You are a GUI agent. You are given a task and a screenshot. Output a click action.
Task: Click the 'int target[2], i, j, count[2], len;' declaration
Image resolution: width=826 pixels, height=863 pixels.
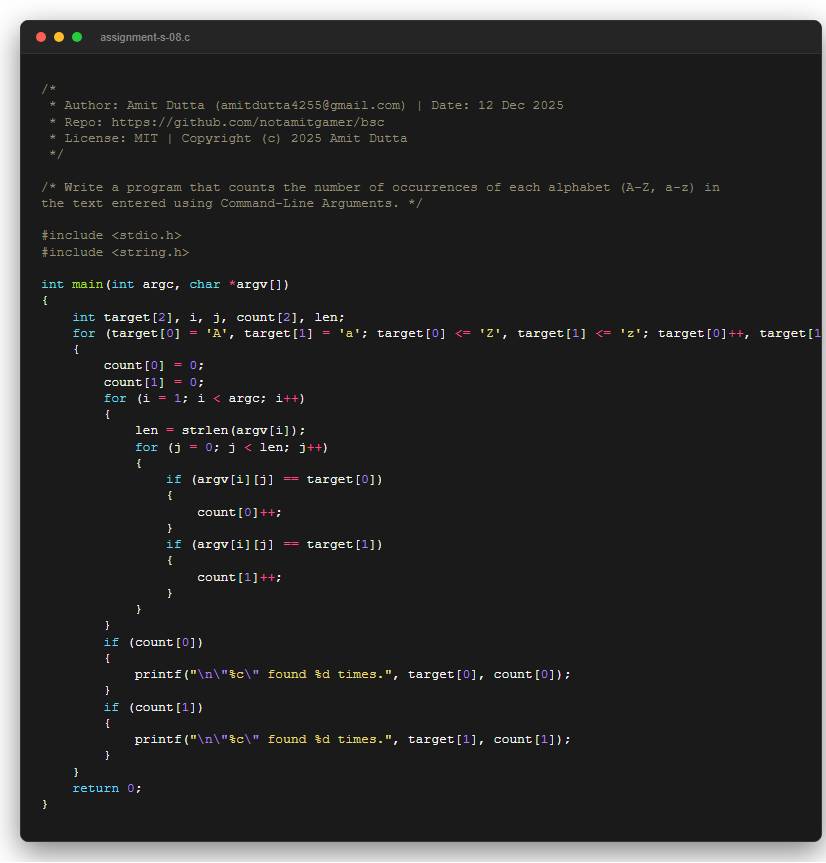coord(209,318)
